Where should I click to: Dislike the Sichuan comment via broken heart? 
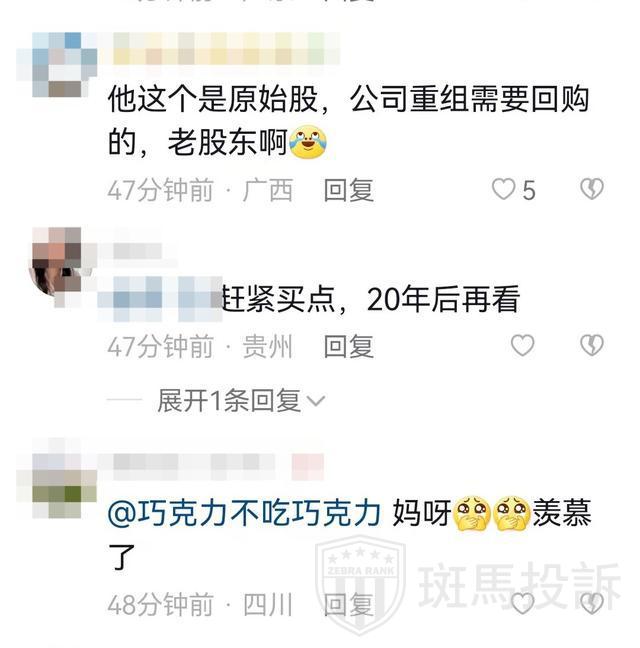[592, 603]
